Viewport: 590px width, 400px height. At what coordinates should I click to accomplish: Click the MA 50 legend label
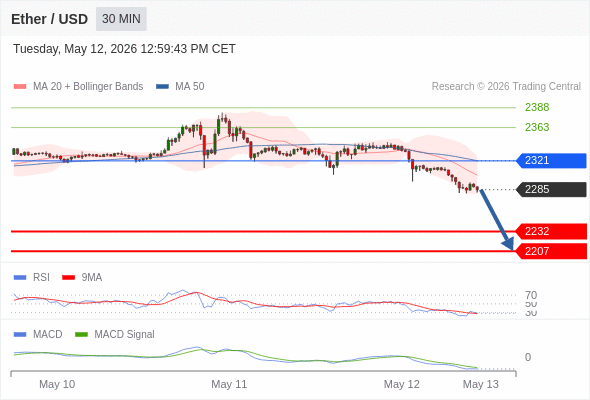(190, 87)
